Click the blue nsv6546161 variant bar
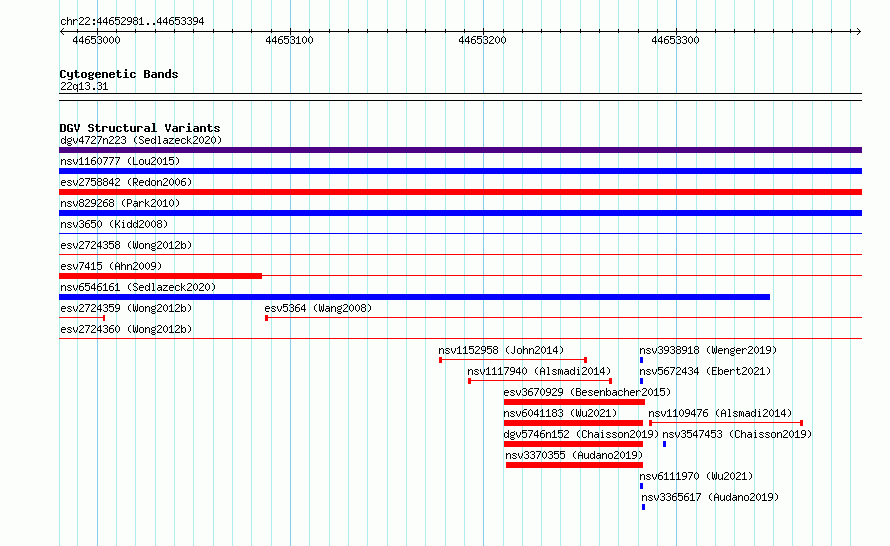Image resolution: width=890 pixels, height=546 pixels. coord(414,297)
